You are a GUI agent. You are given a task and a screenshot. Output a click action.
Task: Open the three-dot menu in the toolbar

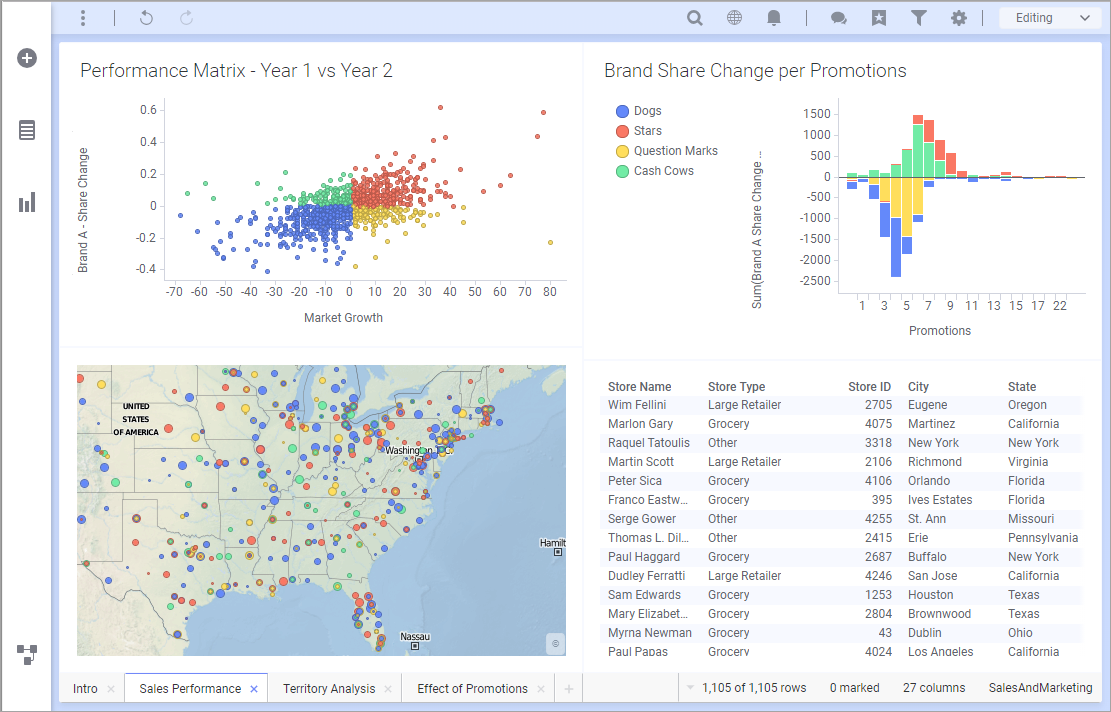83,17
